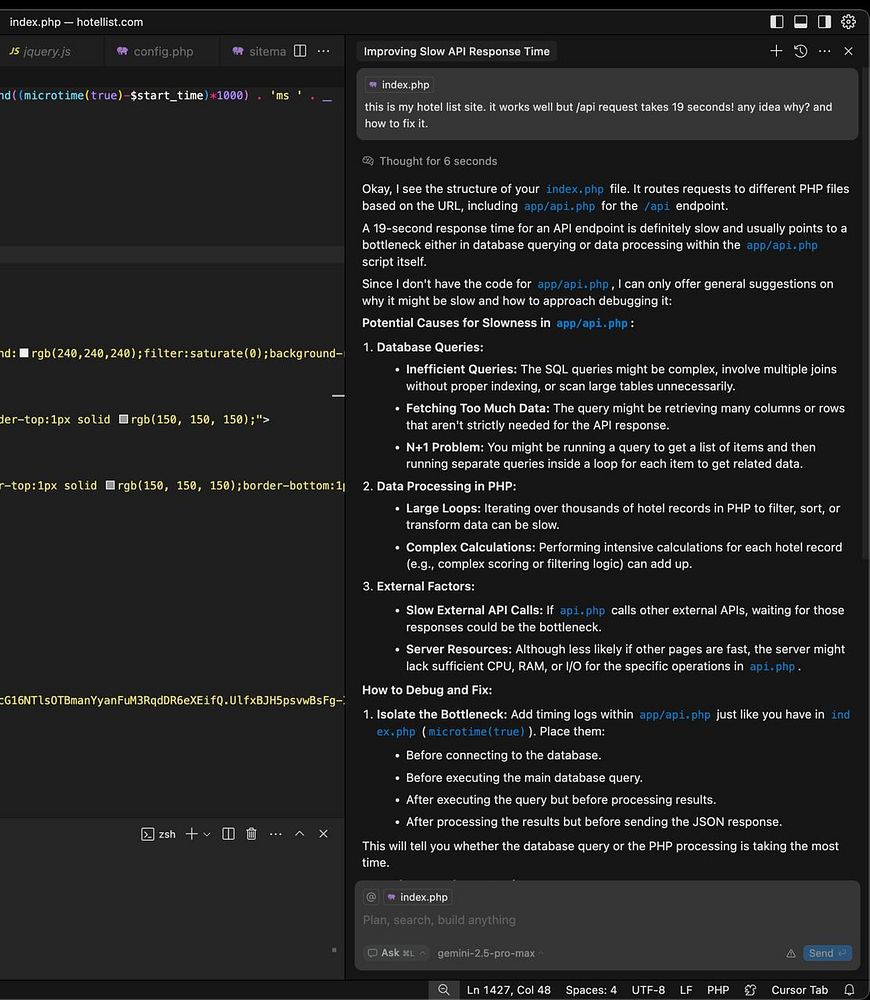Click index.php context chip in user message
Viewport: 870px width, 1000px height.
point(400,85)
